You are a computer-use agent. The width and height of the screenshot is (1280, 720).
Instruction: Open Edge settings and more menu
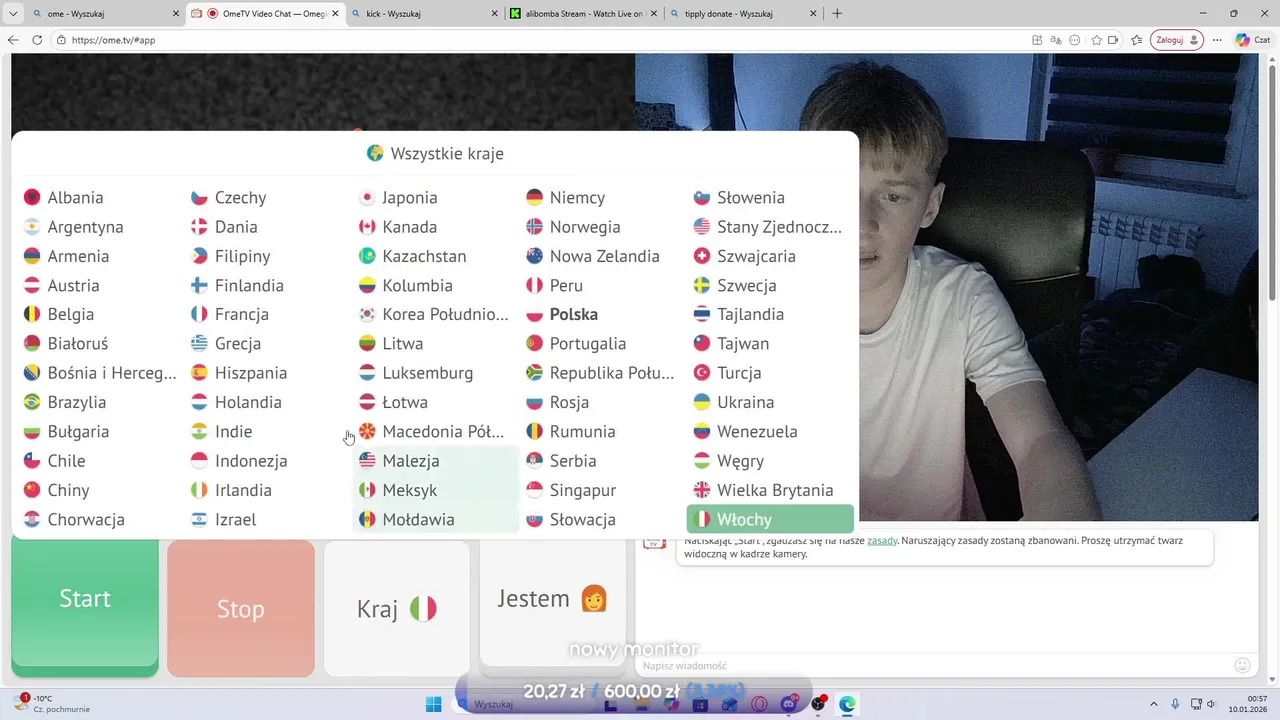point(1217,40)
